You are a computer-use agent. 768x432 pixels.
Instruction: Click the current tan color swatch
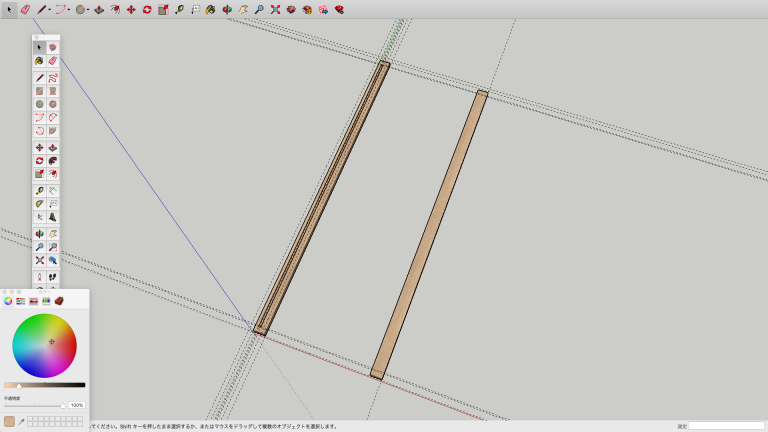(9, 421)
